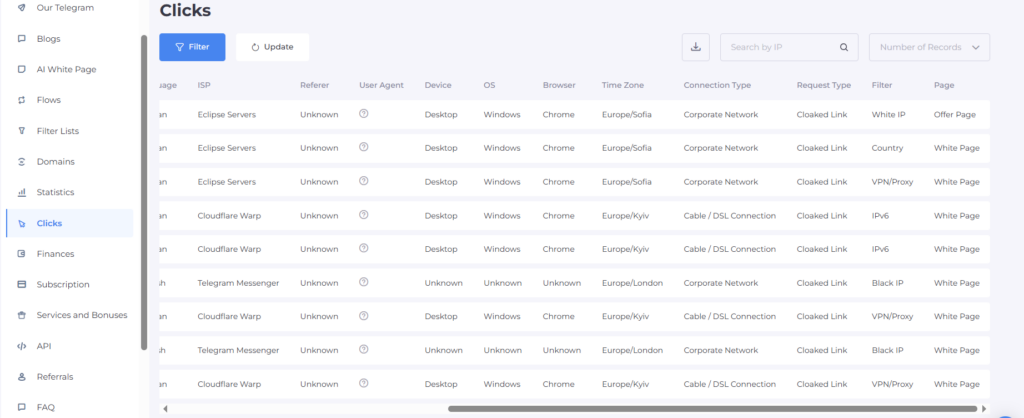The height and width of the screenshot is (418, 1024).
Task: Click the download export icon button
Action: tap(695, 47)
